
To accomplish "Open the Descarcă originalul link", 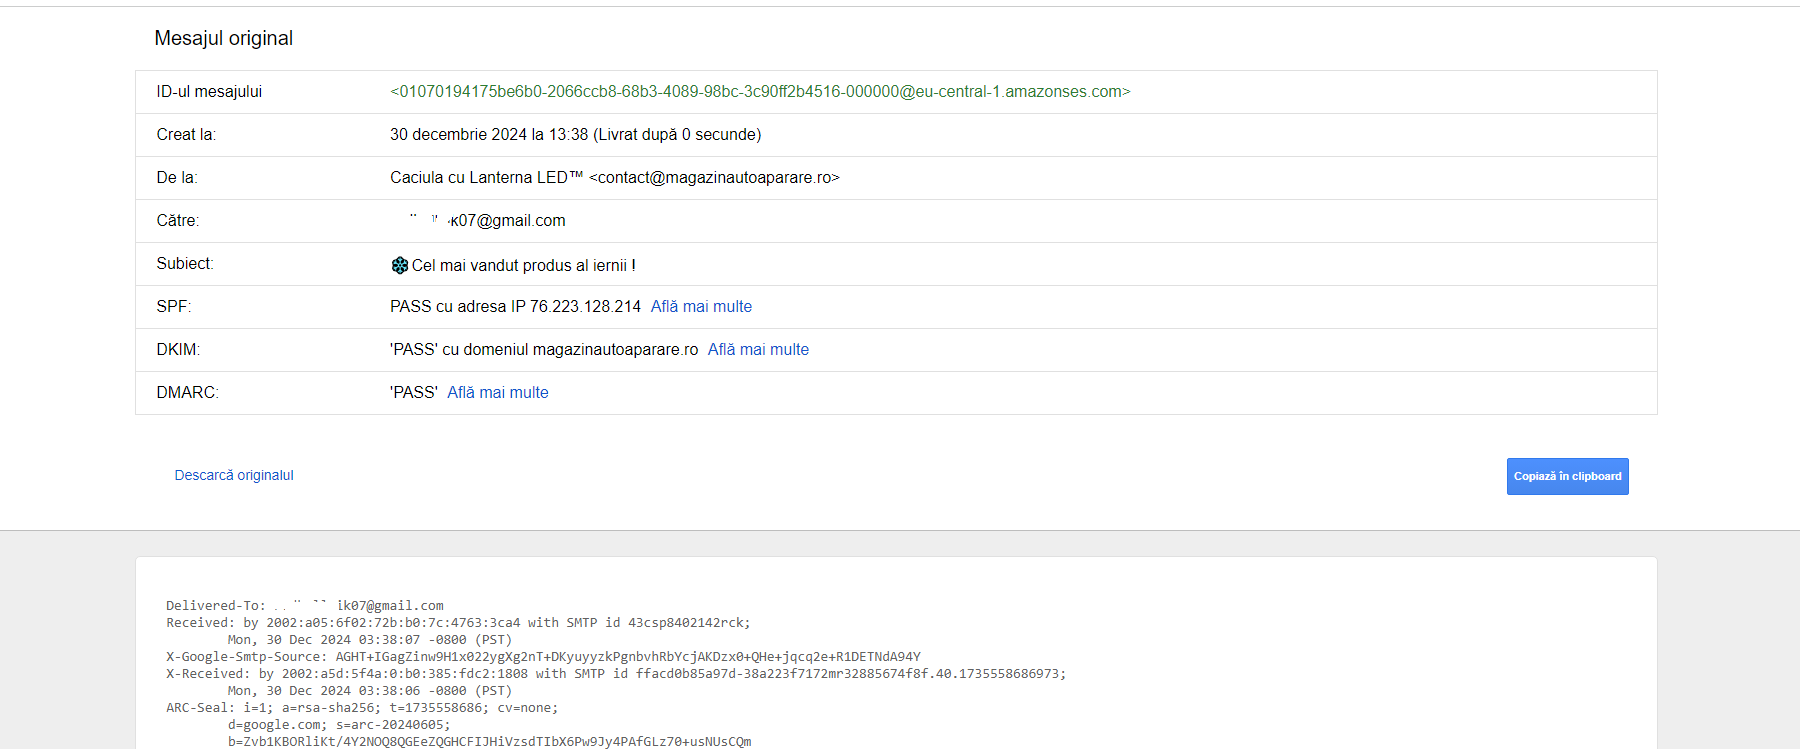I will point(234,475).
